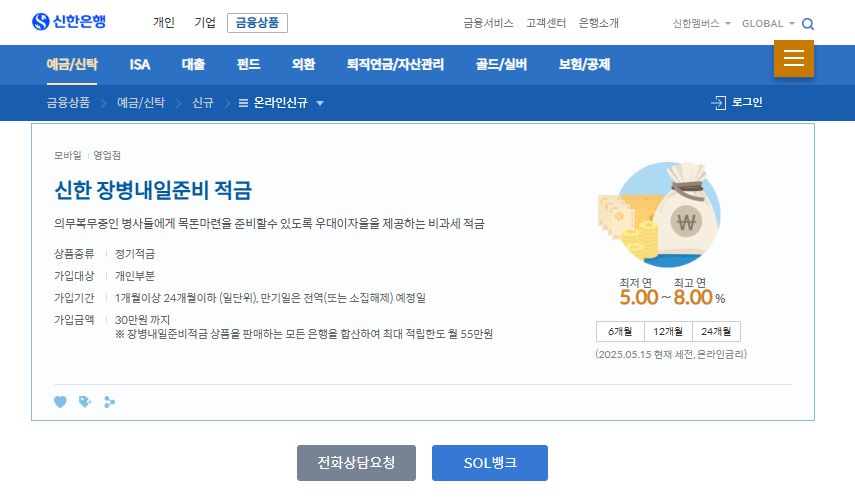Click the 전화상담요청 button

(x=356, y=463)
